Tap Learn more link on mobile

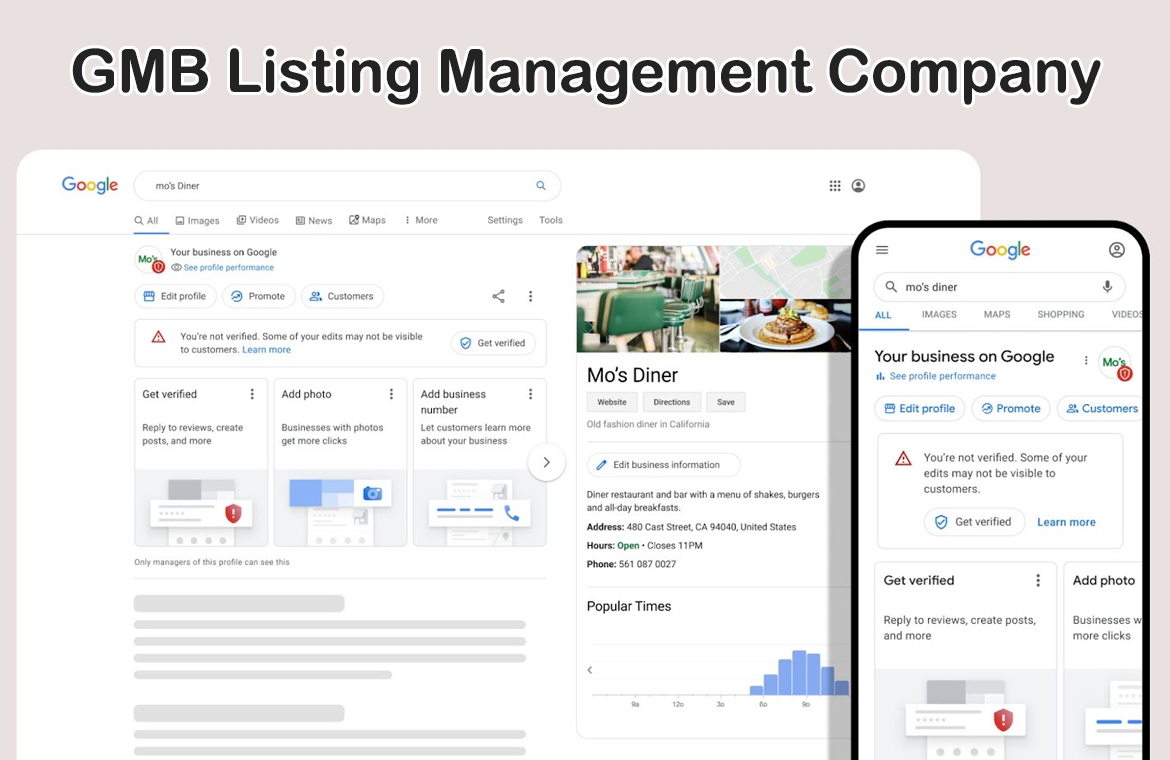1066,522
